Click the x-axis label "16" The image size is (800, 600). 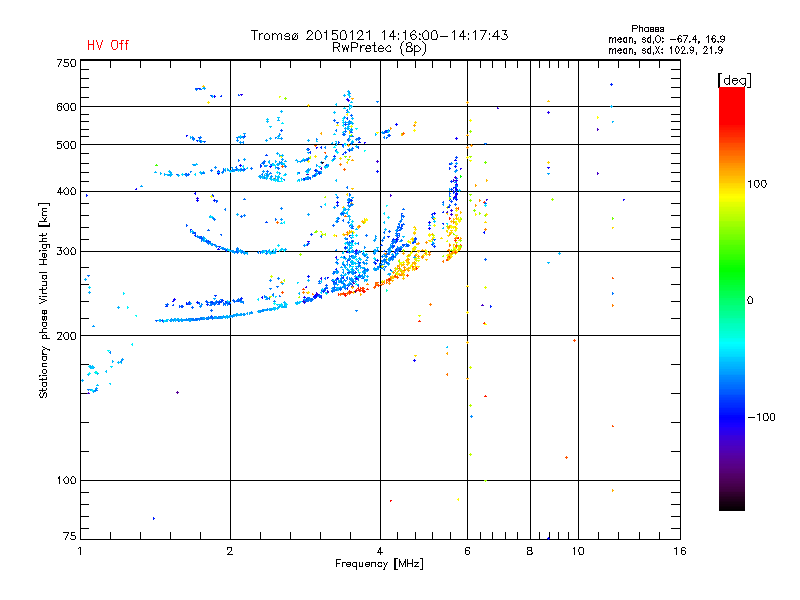click(680, 551)
